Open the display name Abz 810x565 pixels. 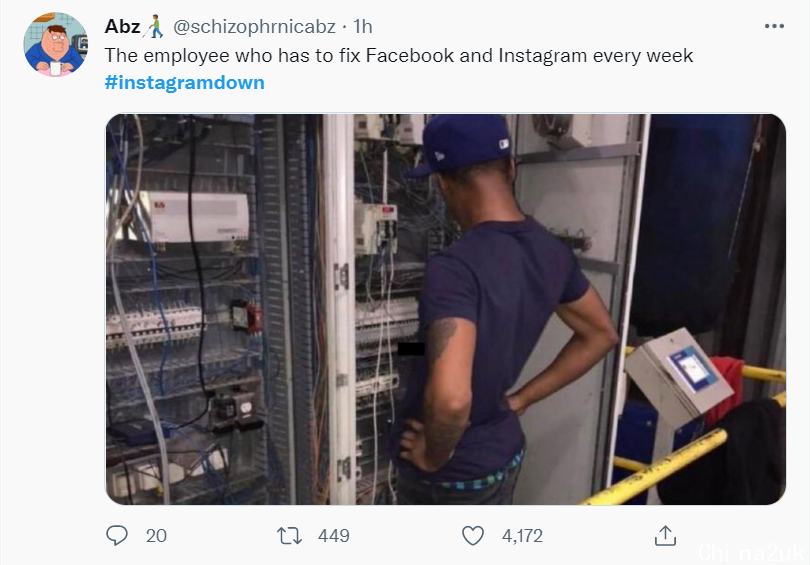point(122,26)
